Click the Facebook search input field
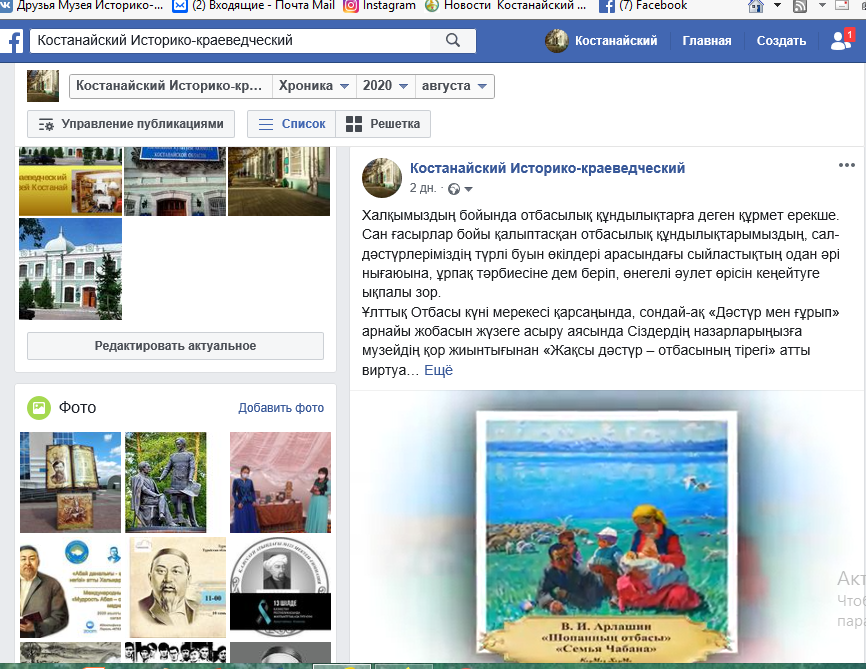Screen dimensions: 866x669 point(230,41)
